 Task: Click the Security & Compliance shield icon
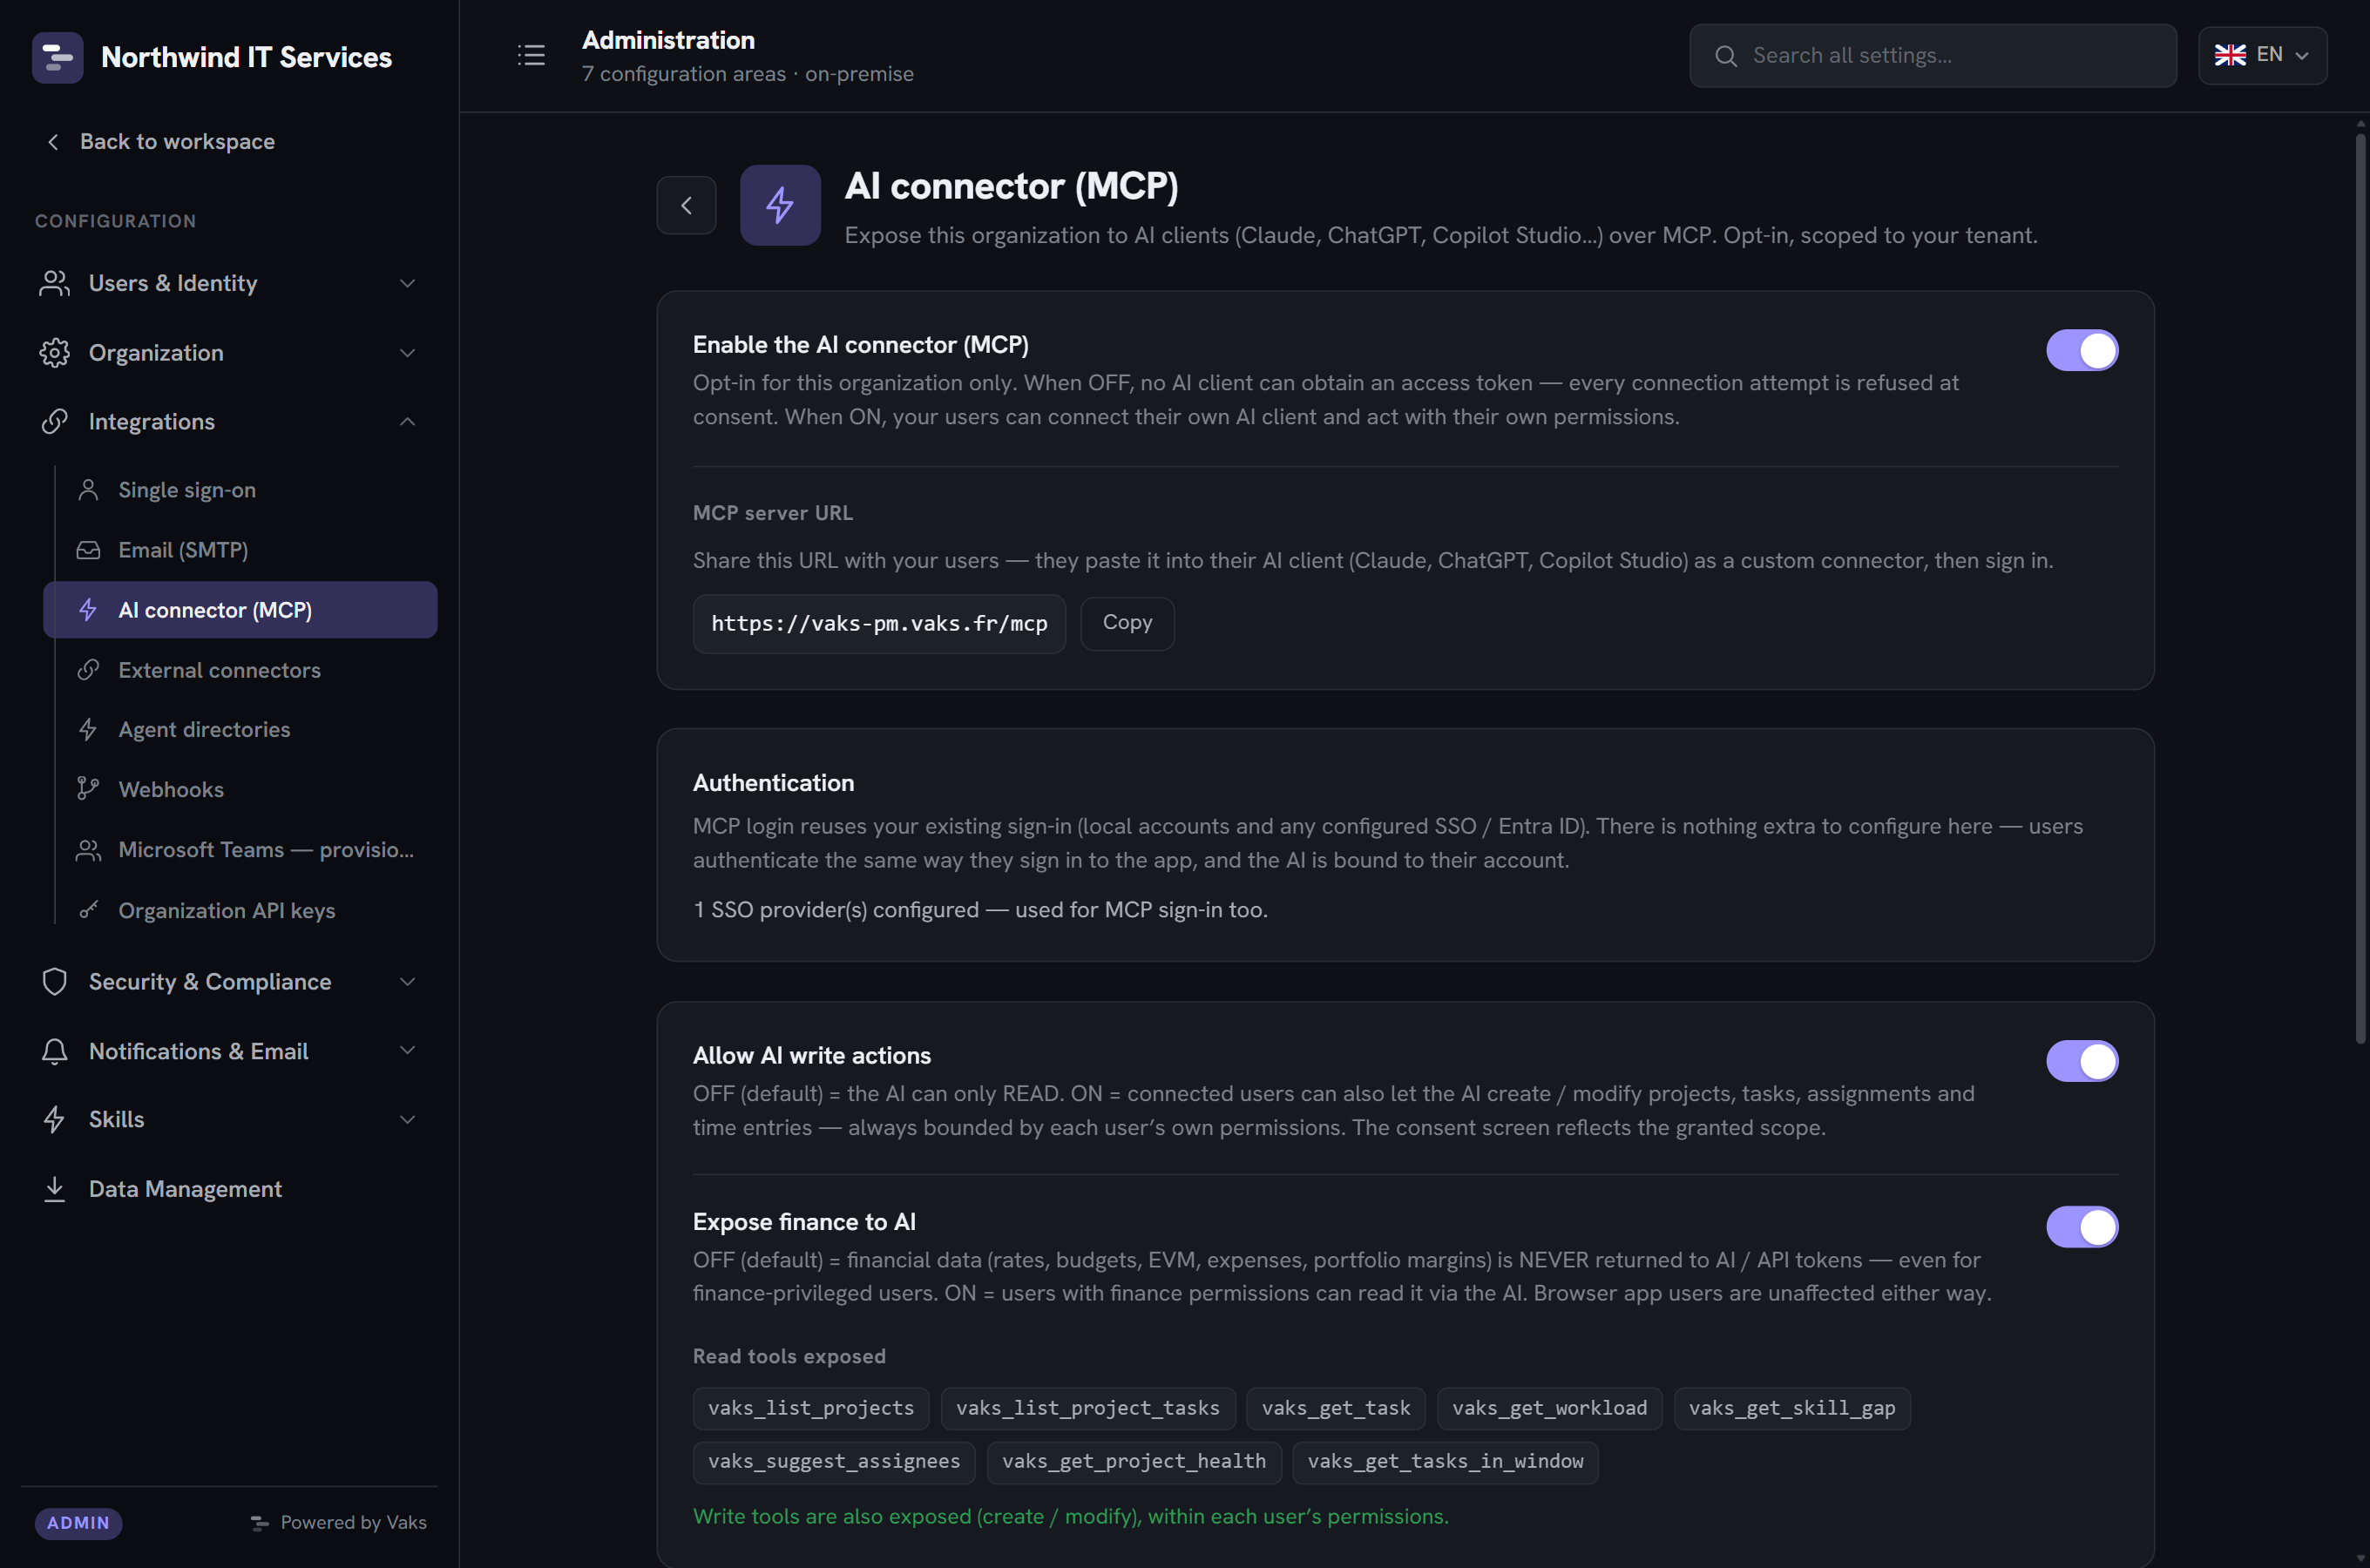pos(55,982)
